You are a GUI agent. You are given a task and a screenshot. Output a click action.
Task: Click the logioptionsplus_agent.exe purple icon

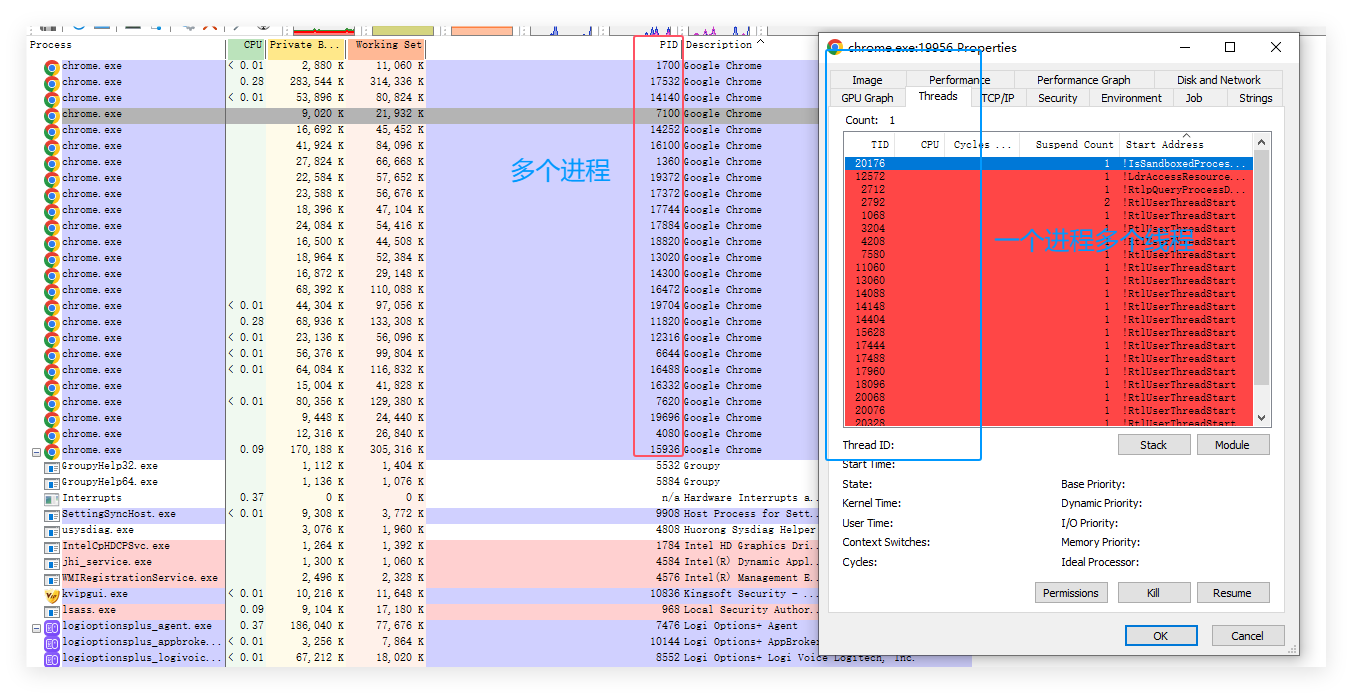[51, 627]
